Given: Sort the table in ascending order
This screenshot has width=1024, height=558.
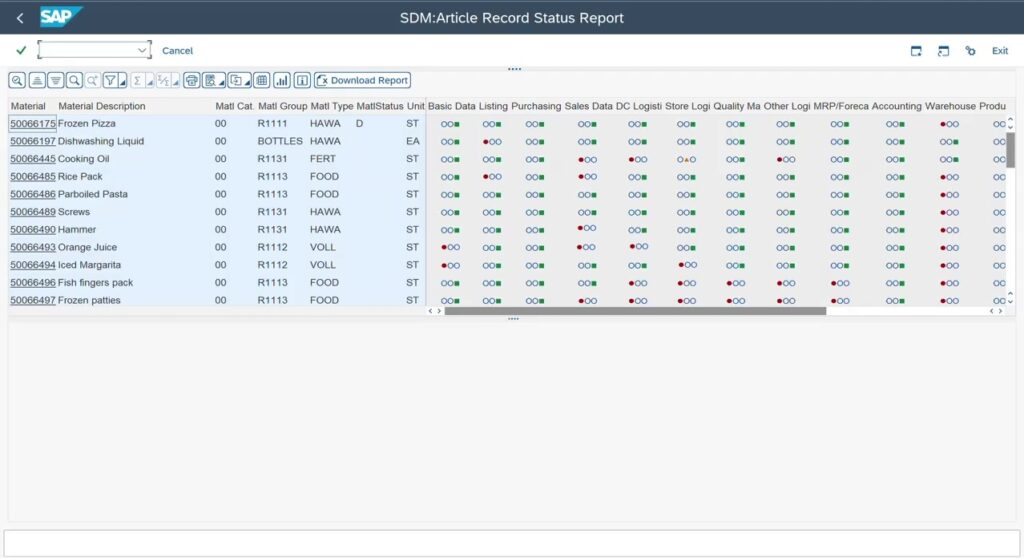Looking at the screenshot, I should (x=36, y=80).
